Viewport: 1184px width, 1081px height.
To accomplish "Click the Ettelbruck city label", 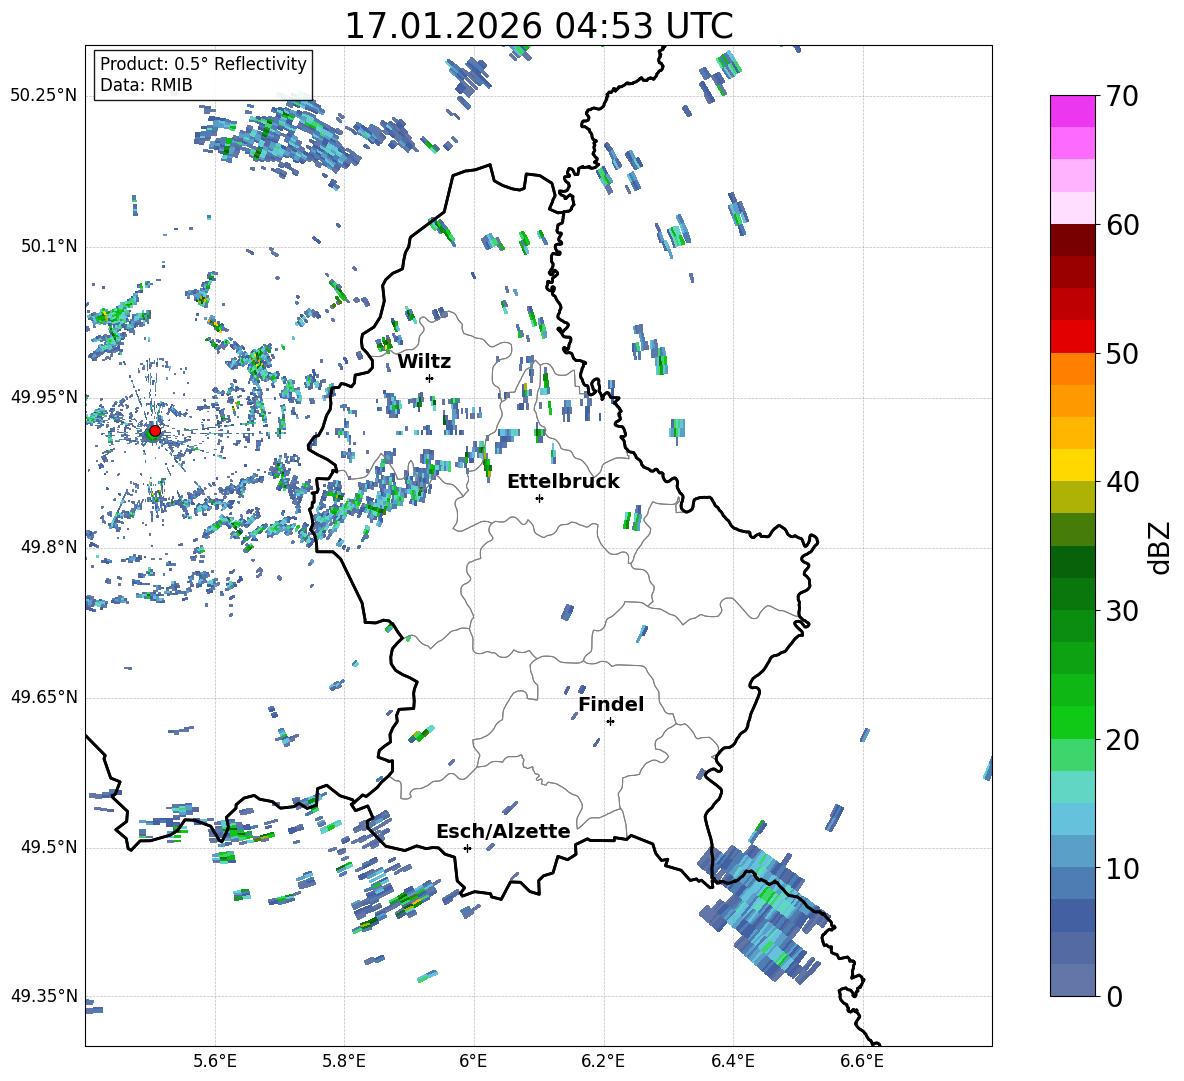I will click(x=562, y=481).
